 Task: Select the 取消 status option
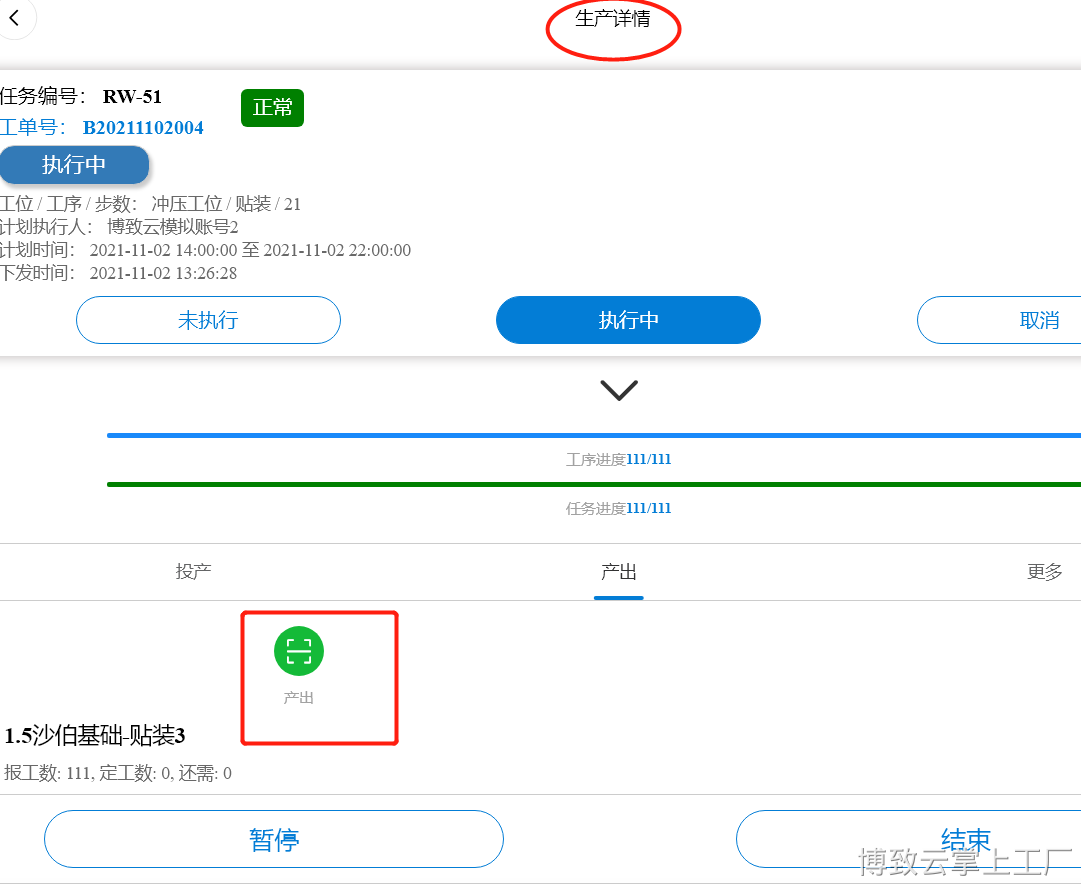tap(1000, 320)
